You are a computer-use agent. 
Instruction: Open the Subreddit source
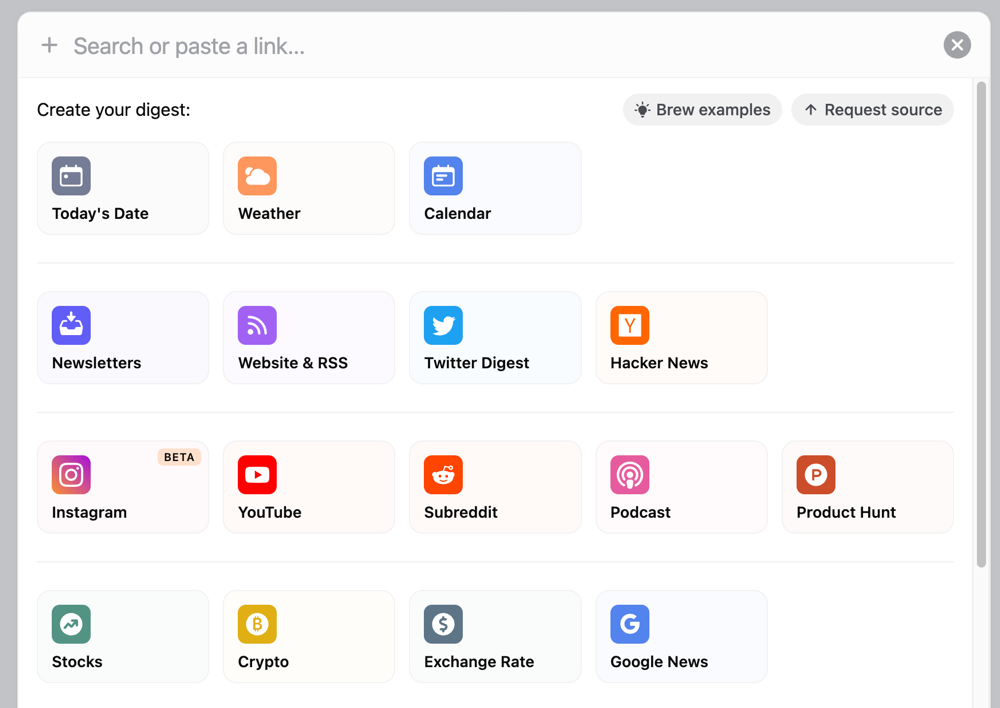click(x=495, y=487)
